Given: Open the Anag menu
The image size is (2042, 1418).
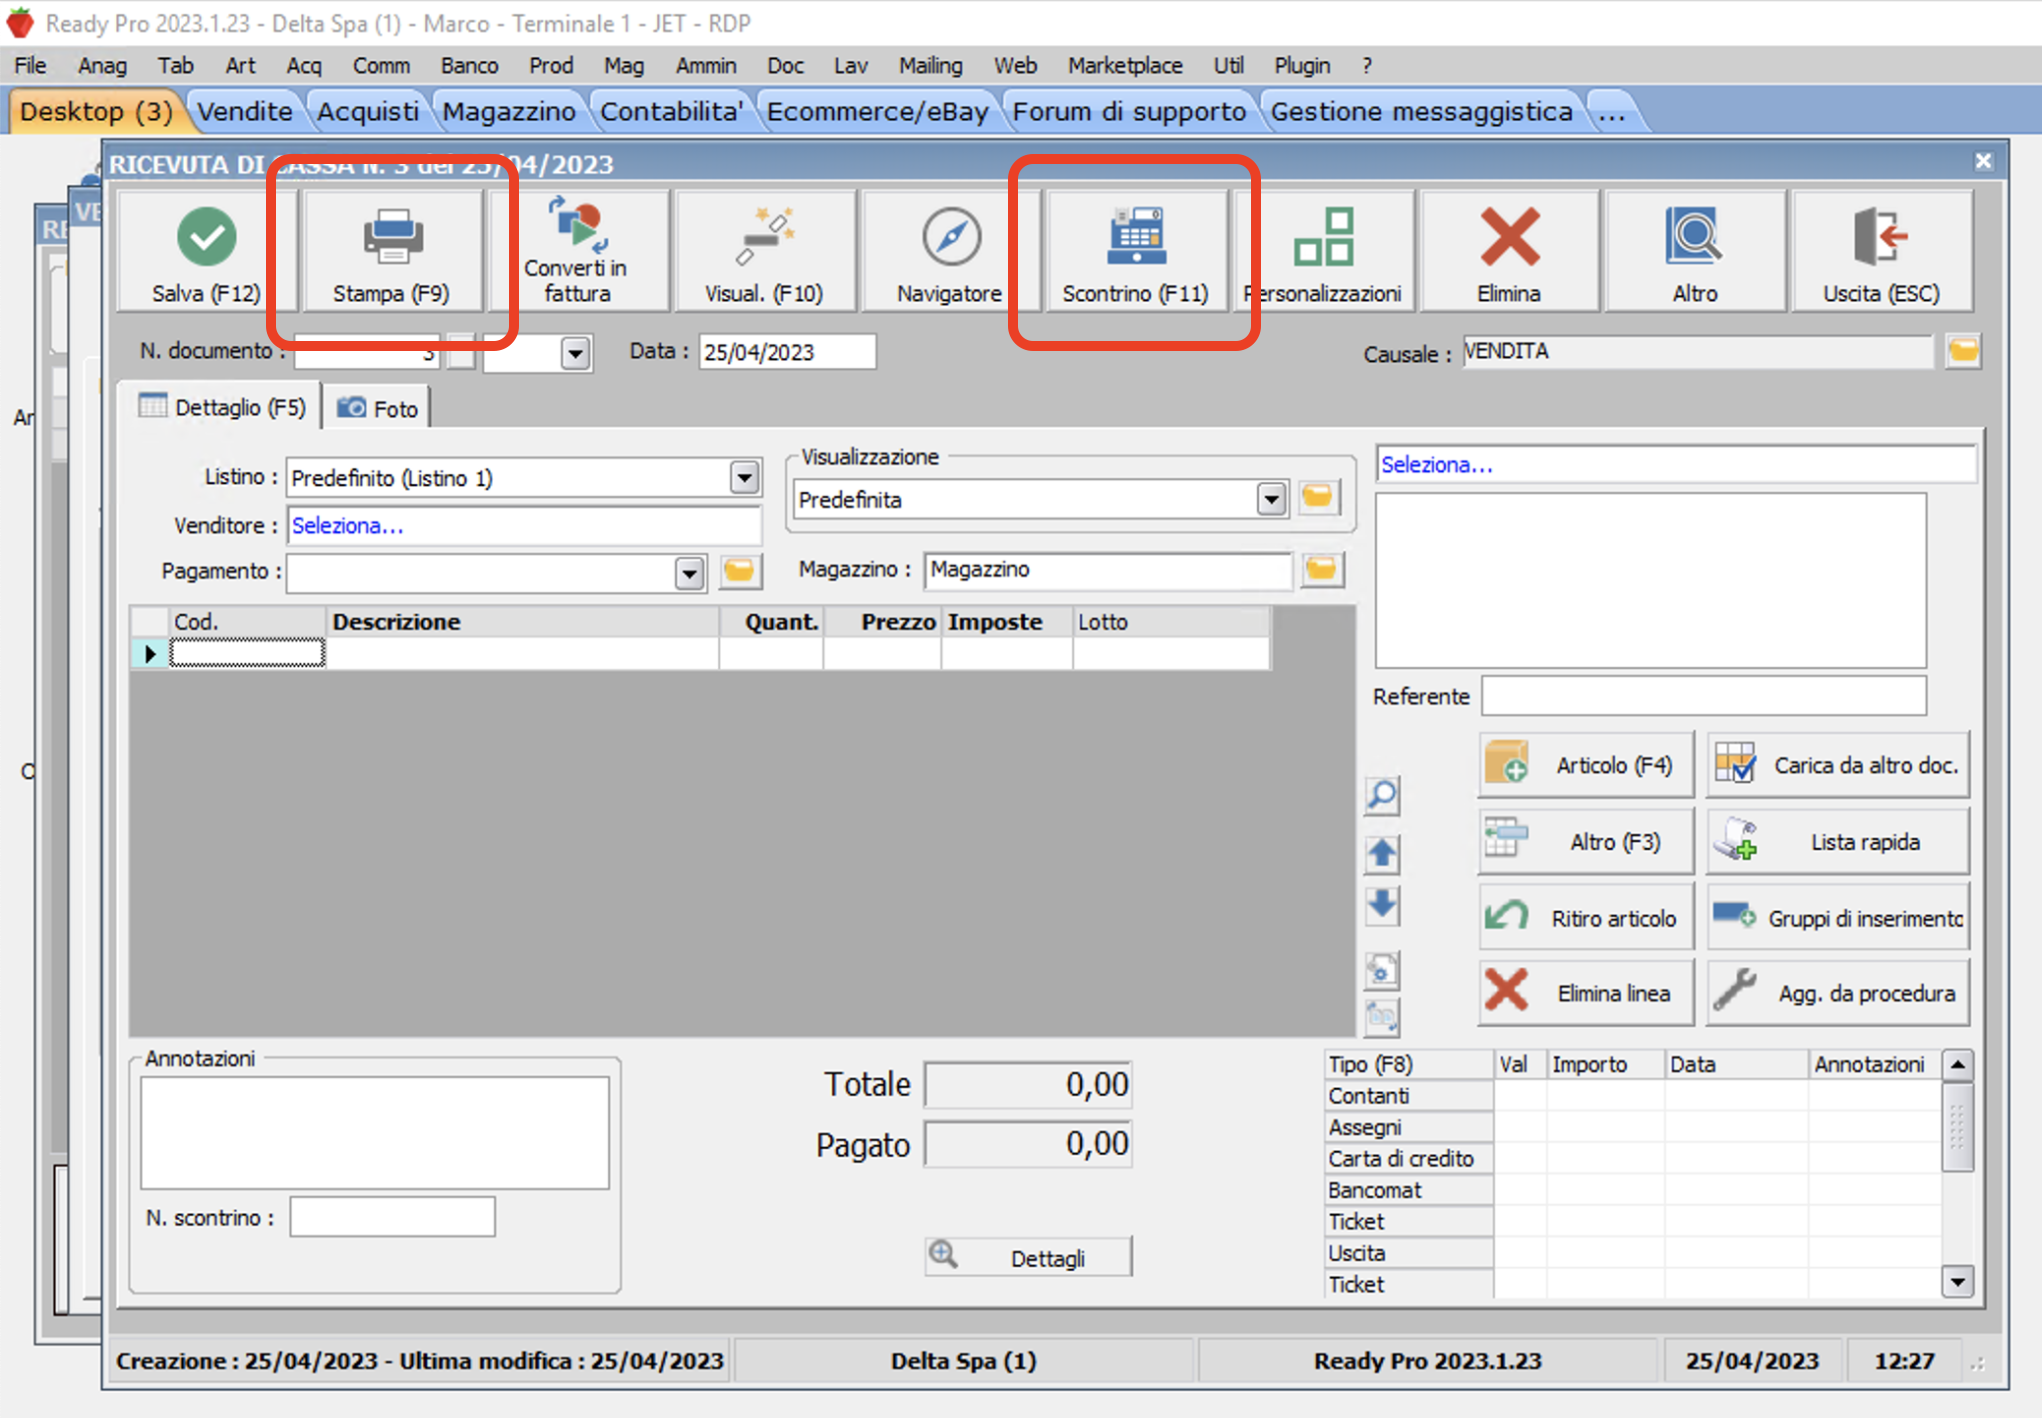Looking at the screenshot, I should [x=102, y=66].
